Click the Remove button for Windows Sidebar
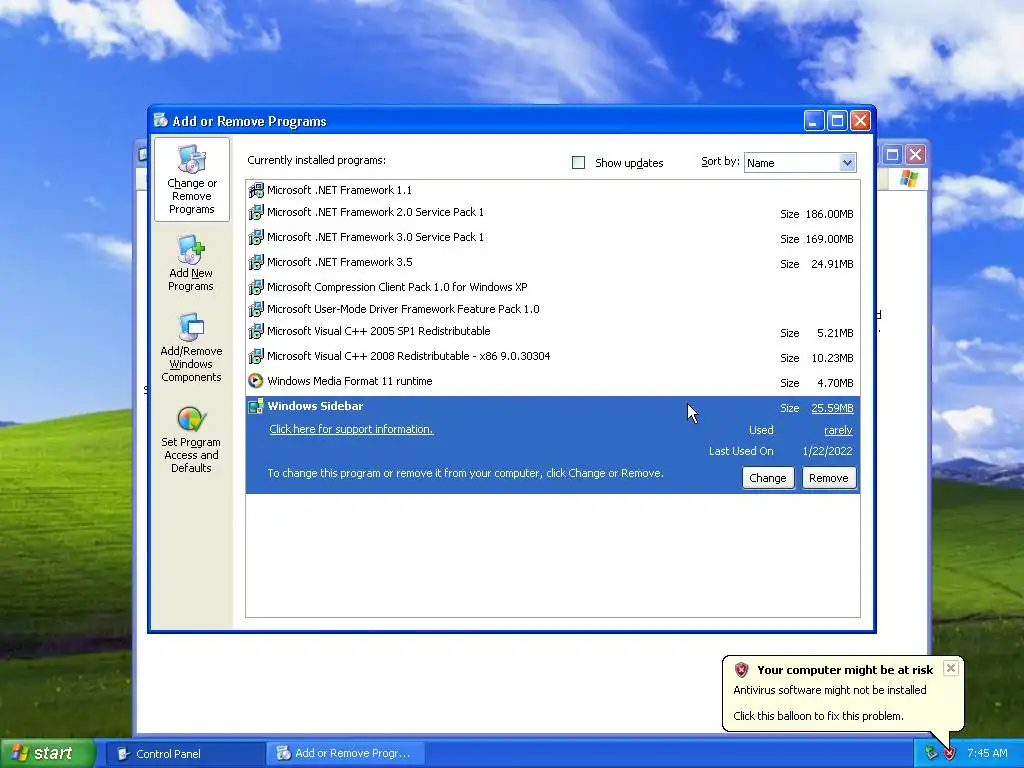1024x768 pixels. pos(829,478)
